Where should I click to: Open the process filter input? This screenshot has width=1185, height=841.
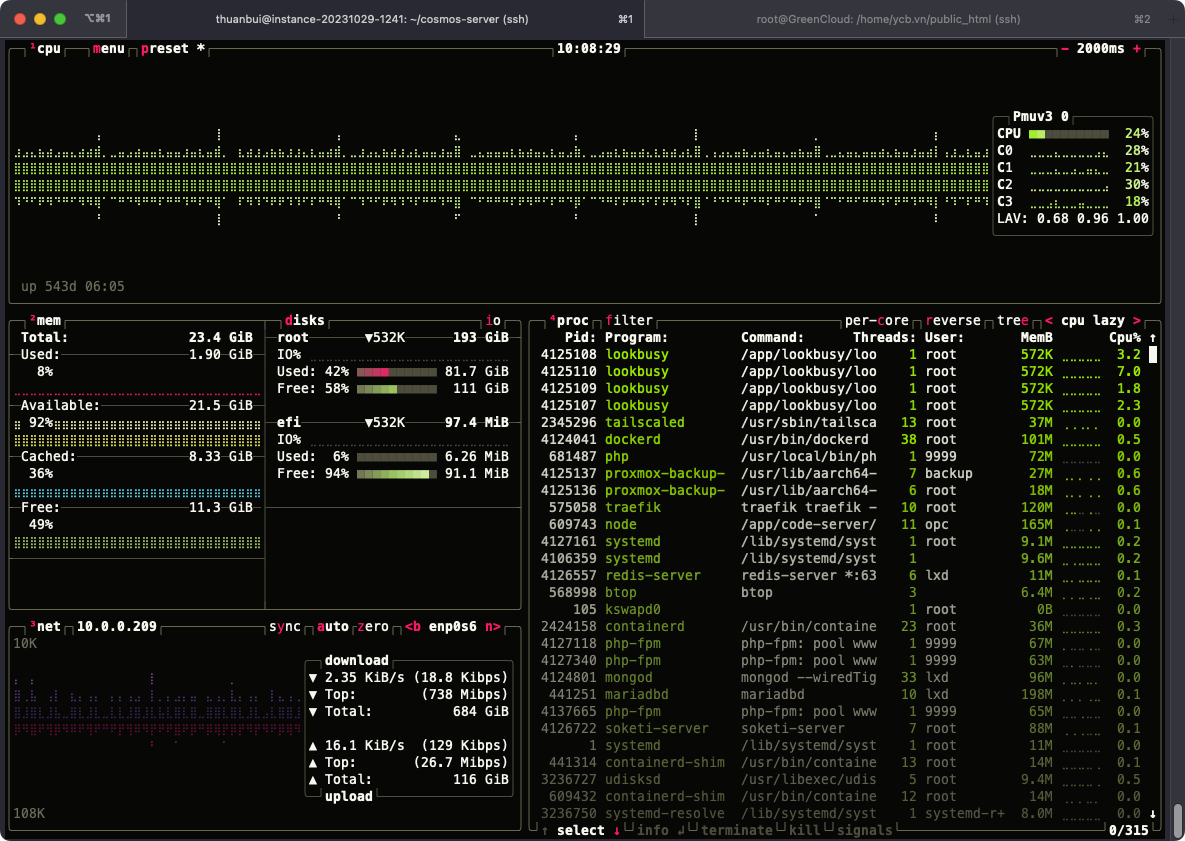pos(629,321)
